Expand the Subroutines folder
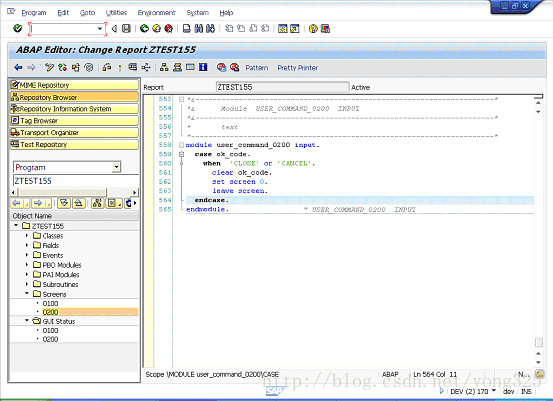553x401 pixels. tap(27, 284)
